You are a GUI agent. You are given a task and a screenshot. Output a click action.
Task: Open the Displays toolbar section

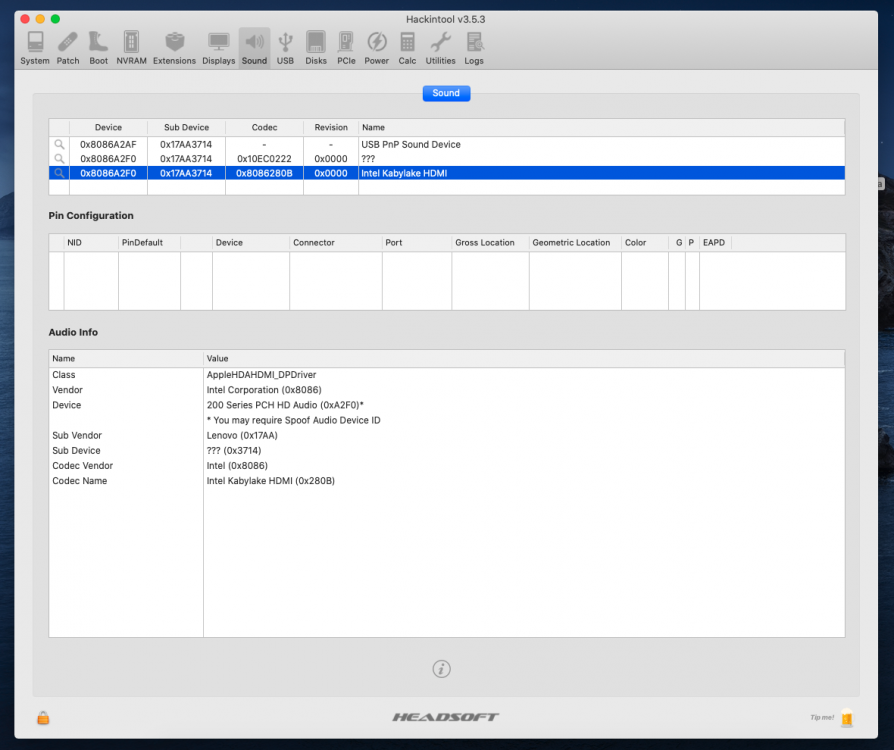218,48
